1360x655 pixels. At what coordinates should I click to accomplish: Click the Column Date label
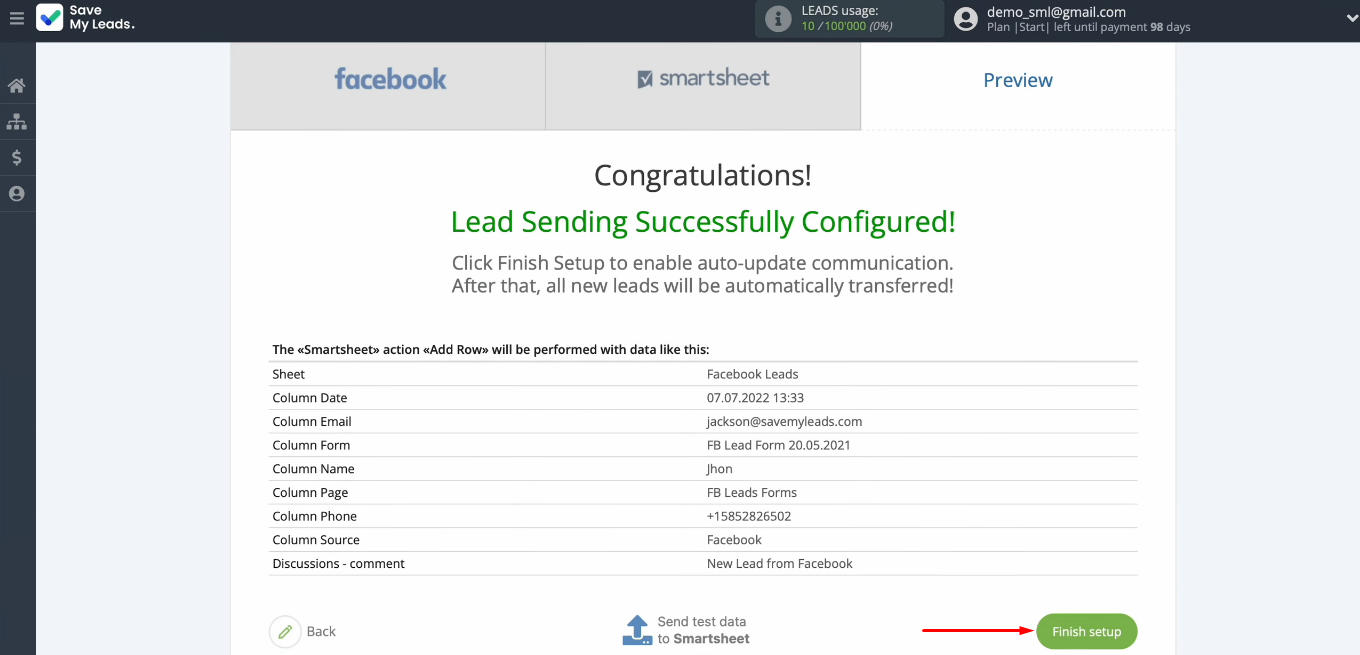(x=309, y=398)
